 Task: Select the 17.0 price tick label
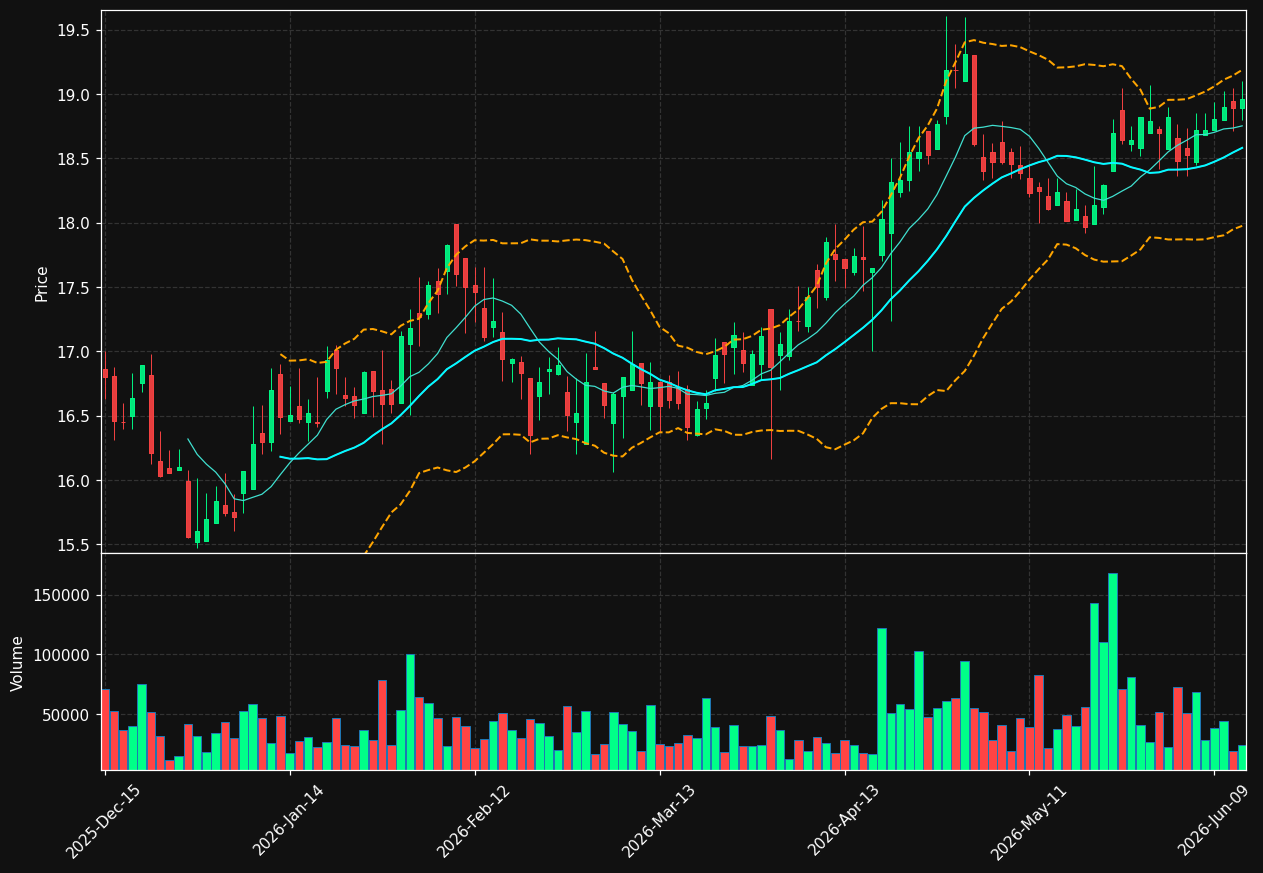(75, 352)
